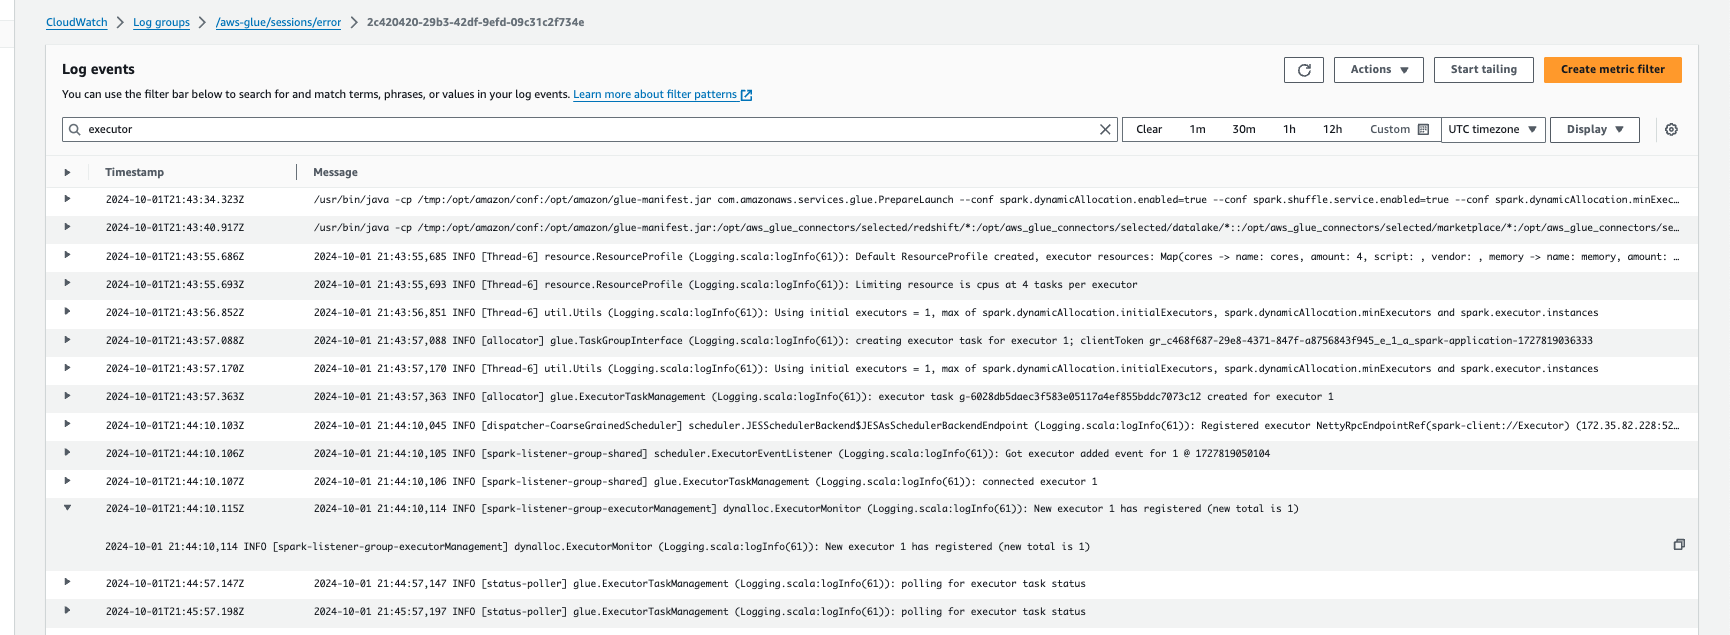The height and width of the screenshot is (635, 1730).
Task: Clear the filter text with X icon
Action: pos(1105,130)
